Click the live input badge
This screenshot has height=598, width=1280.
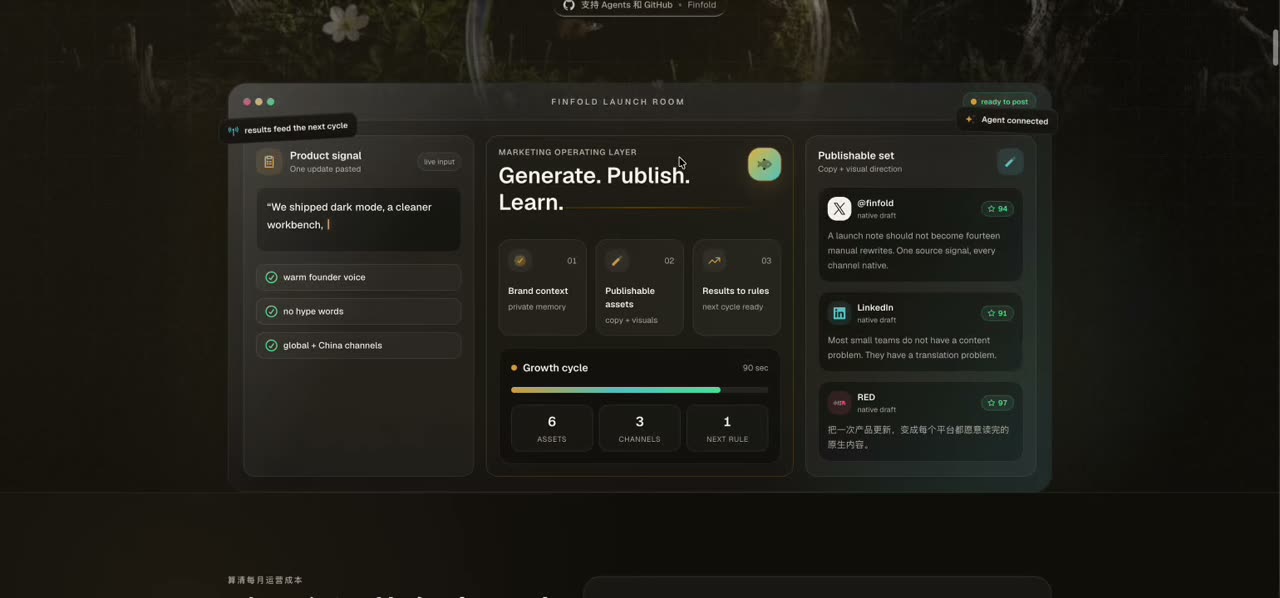click(x=439, y=162)
